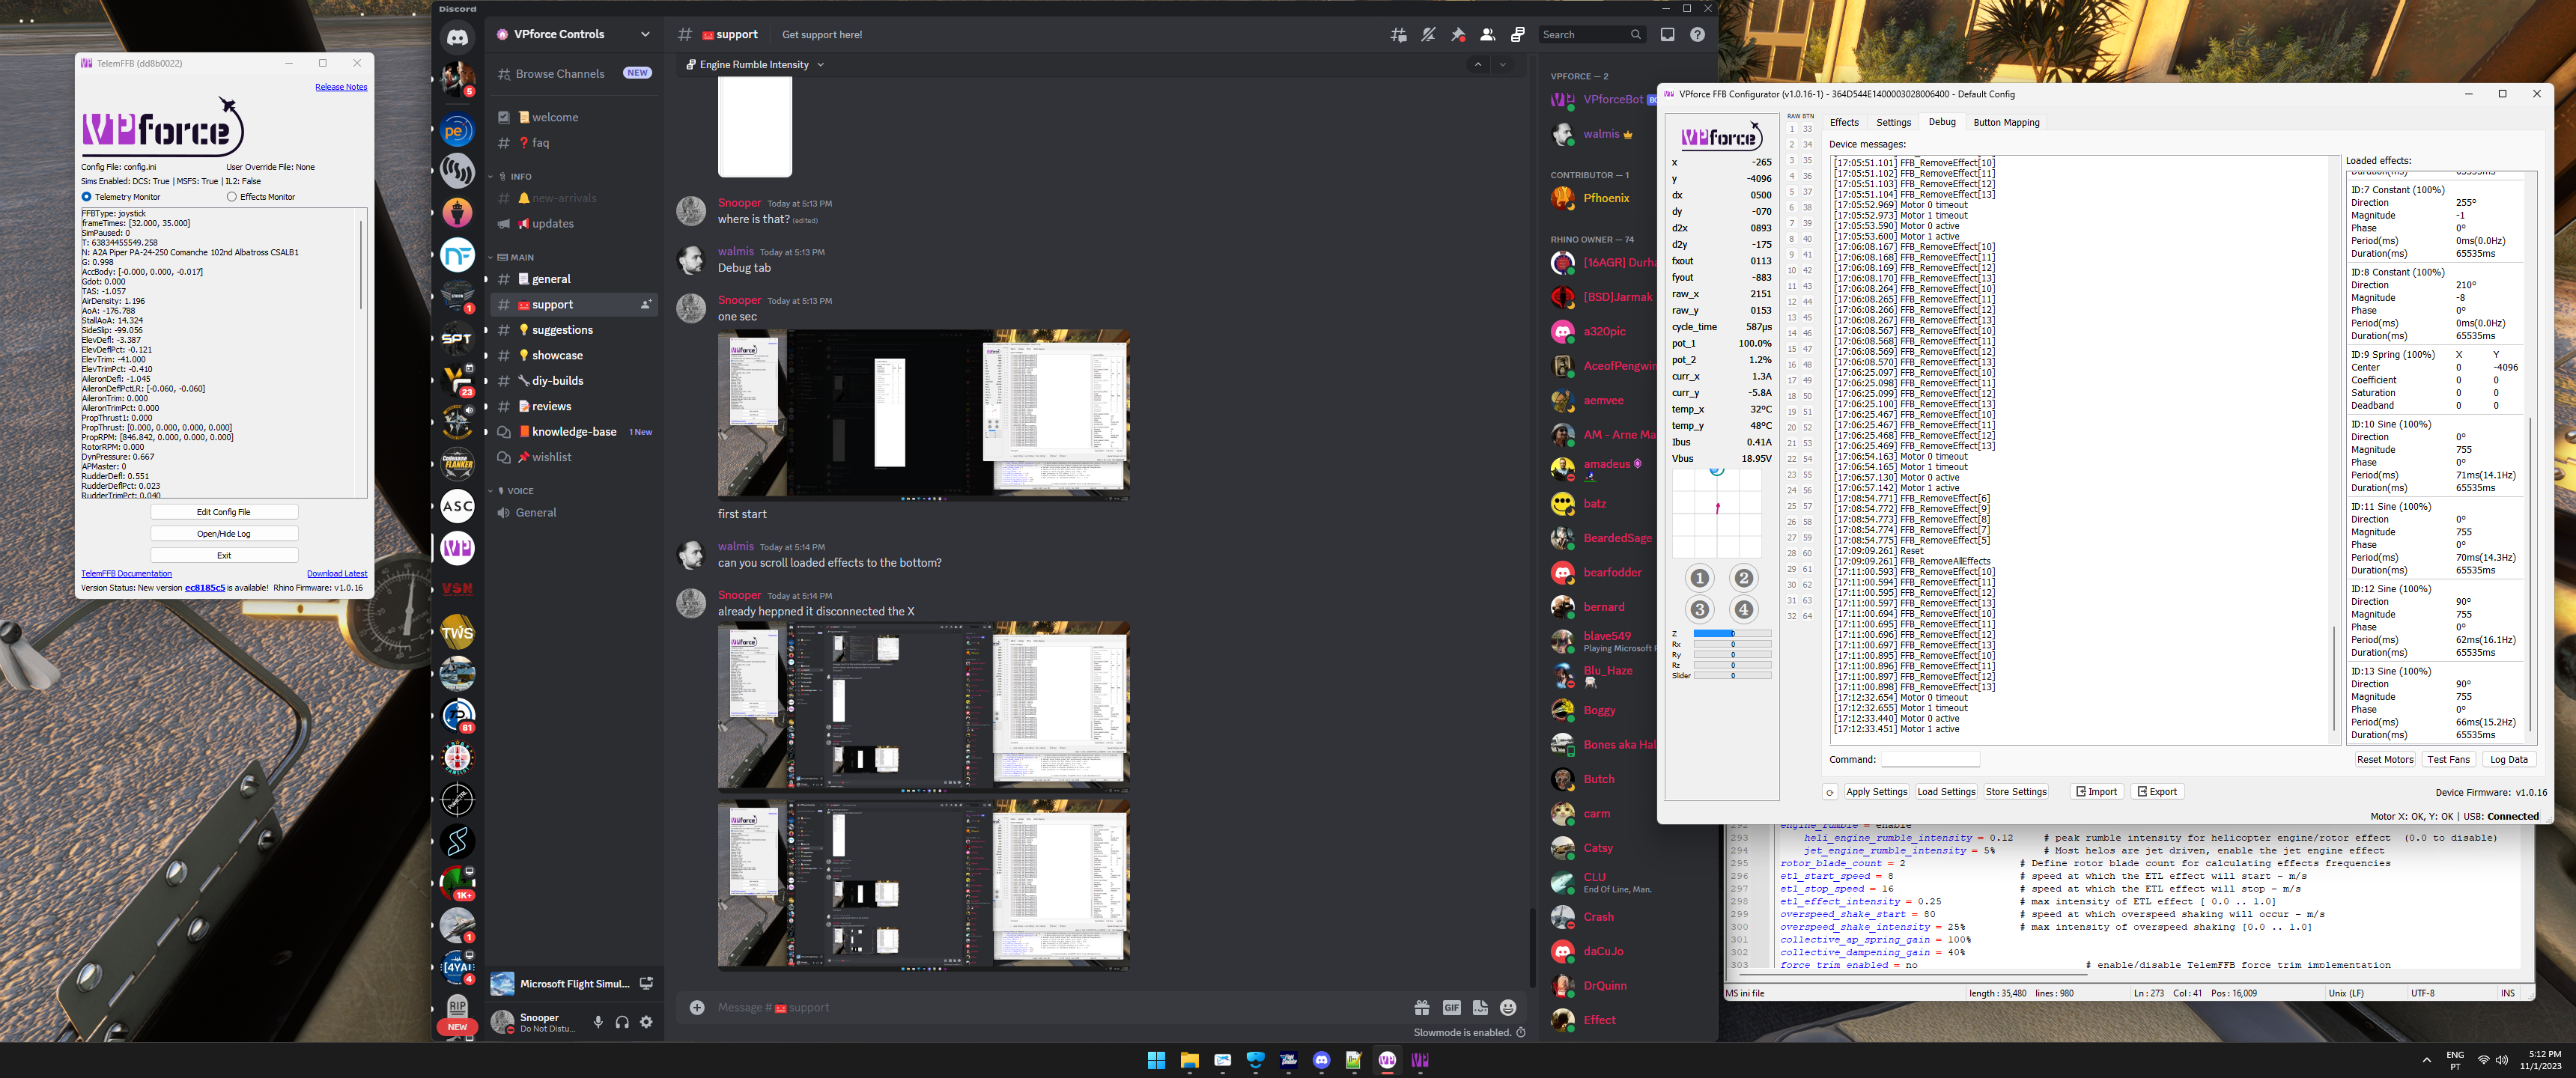2576x1078 pixels.
Task: Open Discord inbox icon
Action: [1667, 35]
